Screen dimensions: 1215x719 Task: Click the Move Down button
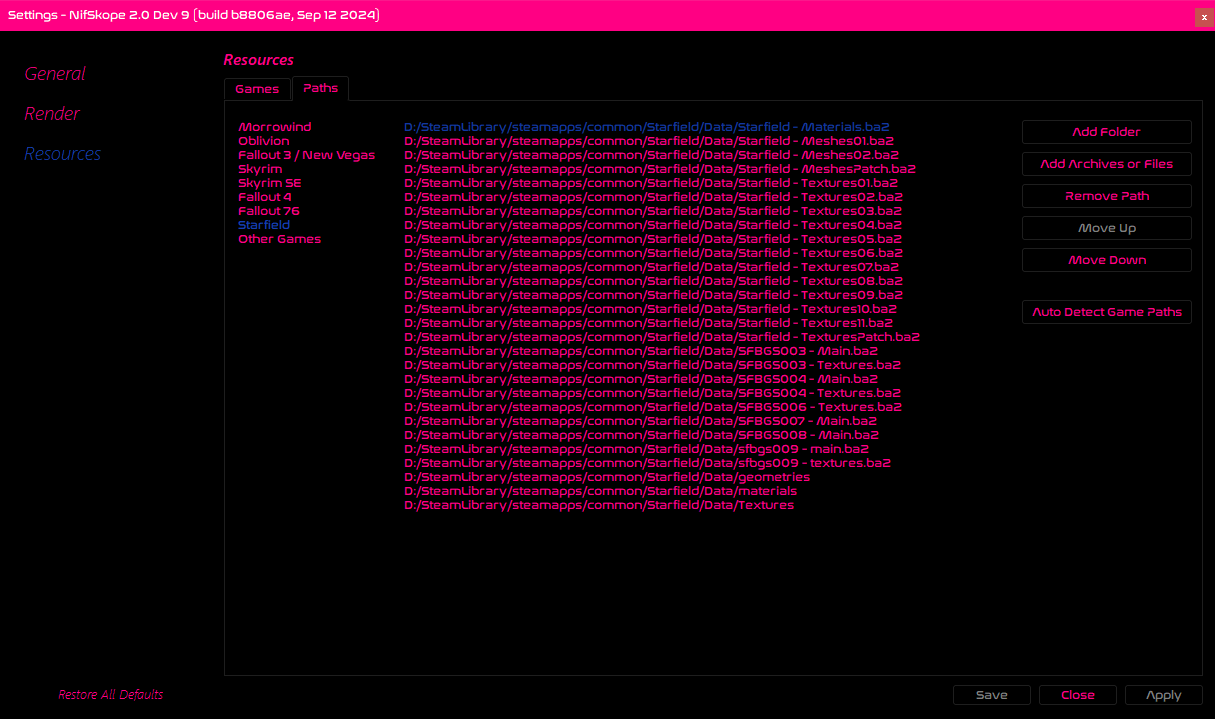tap(1106, 260)
